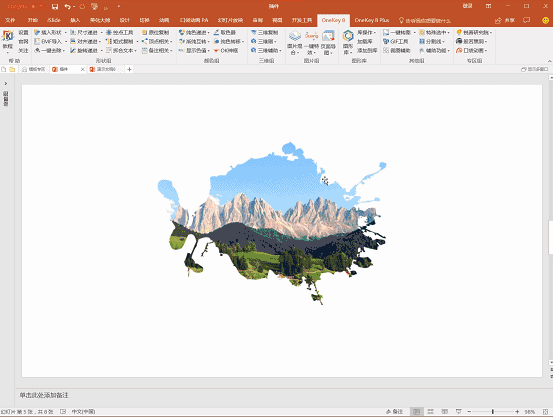Open the 文件 menu tab
The height and width of the screenshot is (417, 553).
click(10, 20)
